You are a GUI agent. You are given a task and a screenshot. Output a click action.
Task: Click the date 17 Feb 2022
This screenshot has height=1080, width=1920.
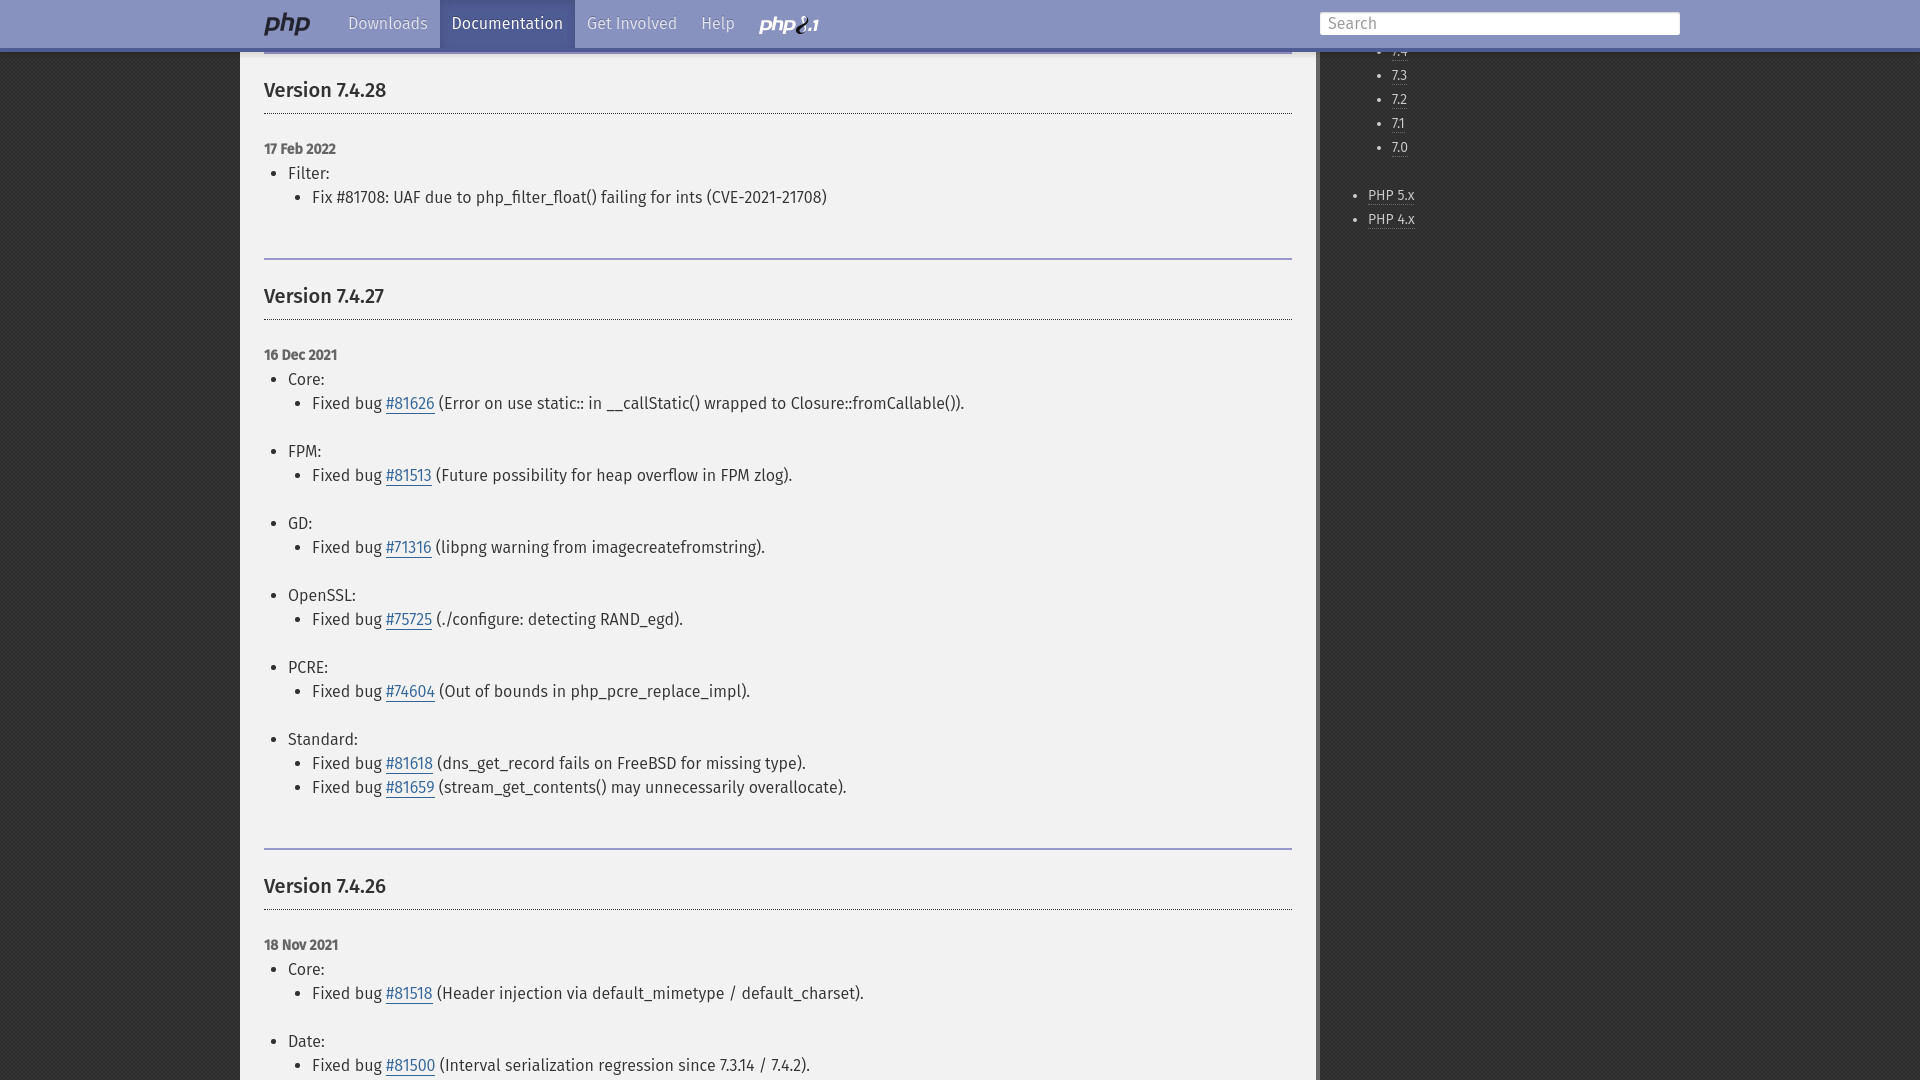click(x=300, y=149)
